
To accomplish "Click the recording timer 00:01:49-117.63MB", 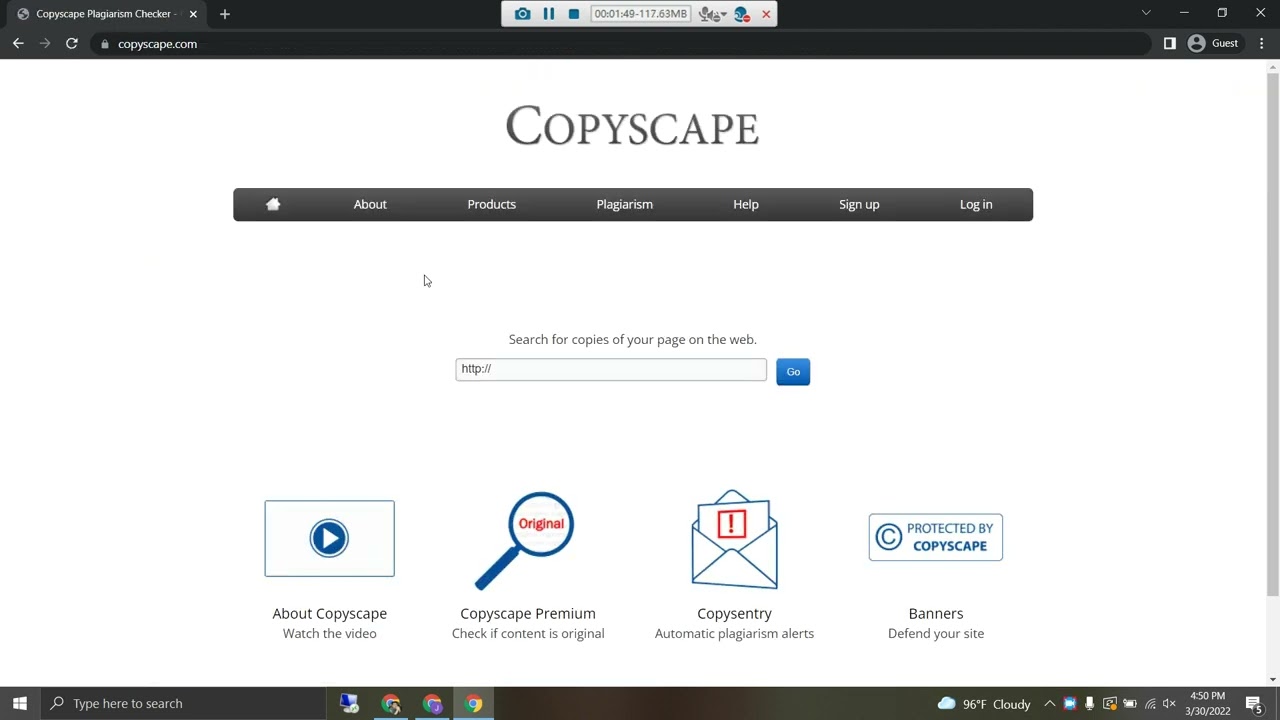I will (641, 14).
